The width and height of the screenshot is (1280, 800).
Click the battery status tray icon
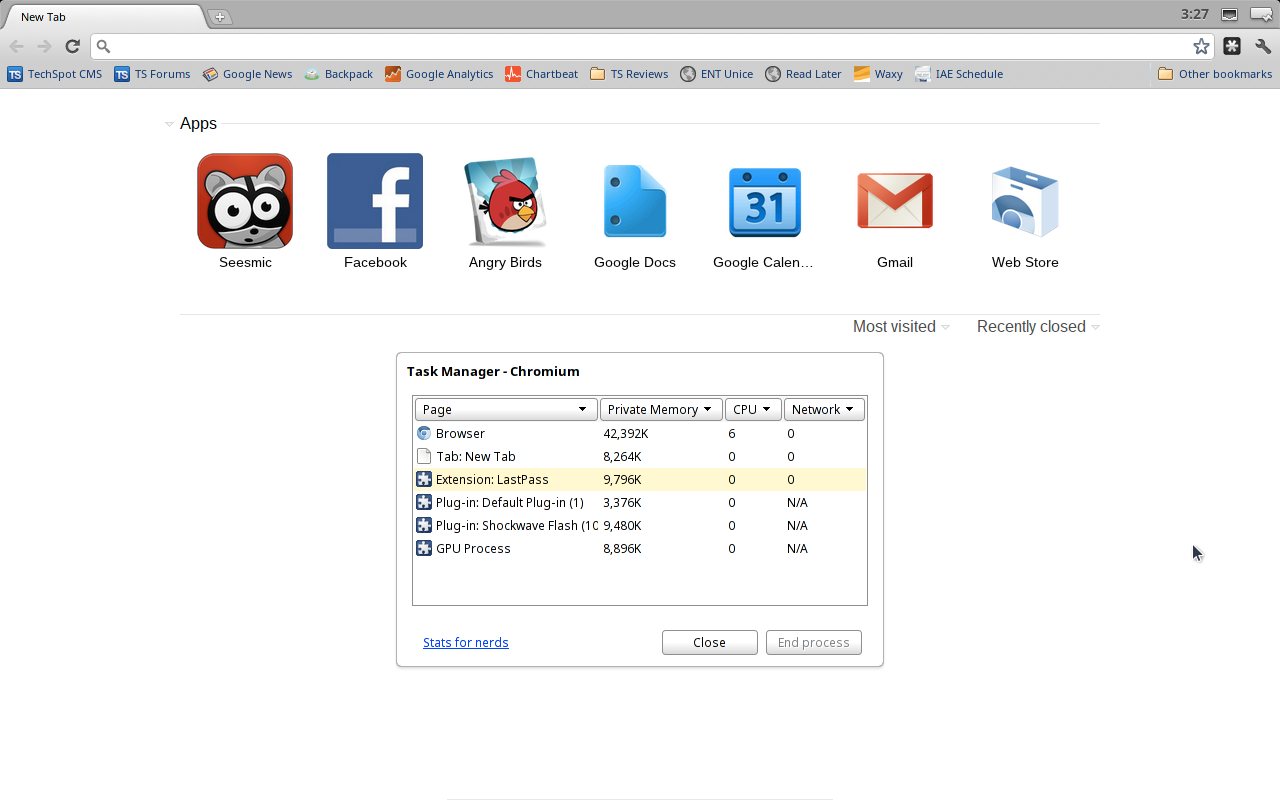[1261, 15]
